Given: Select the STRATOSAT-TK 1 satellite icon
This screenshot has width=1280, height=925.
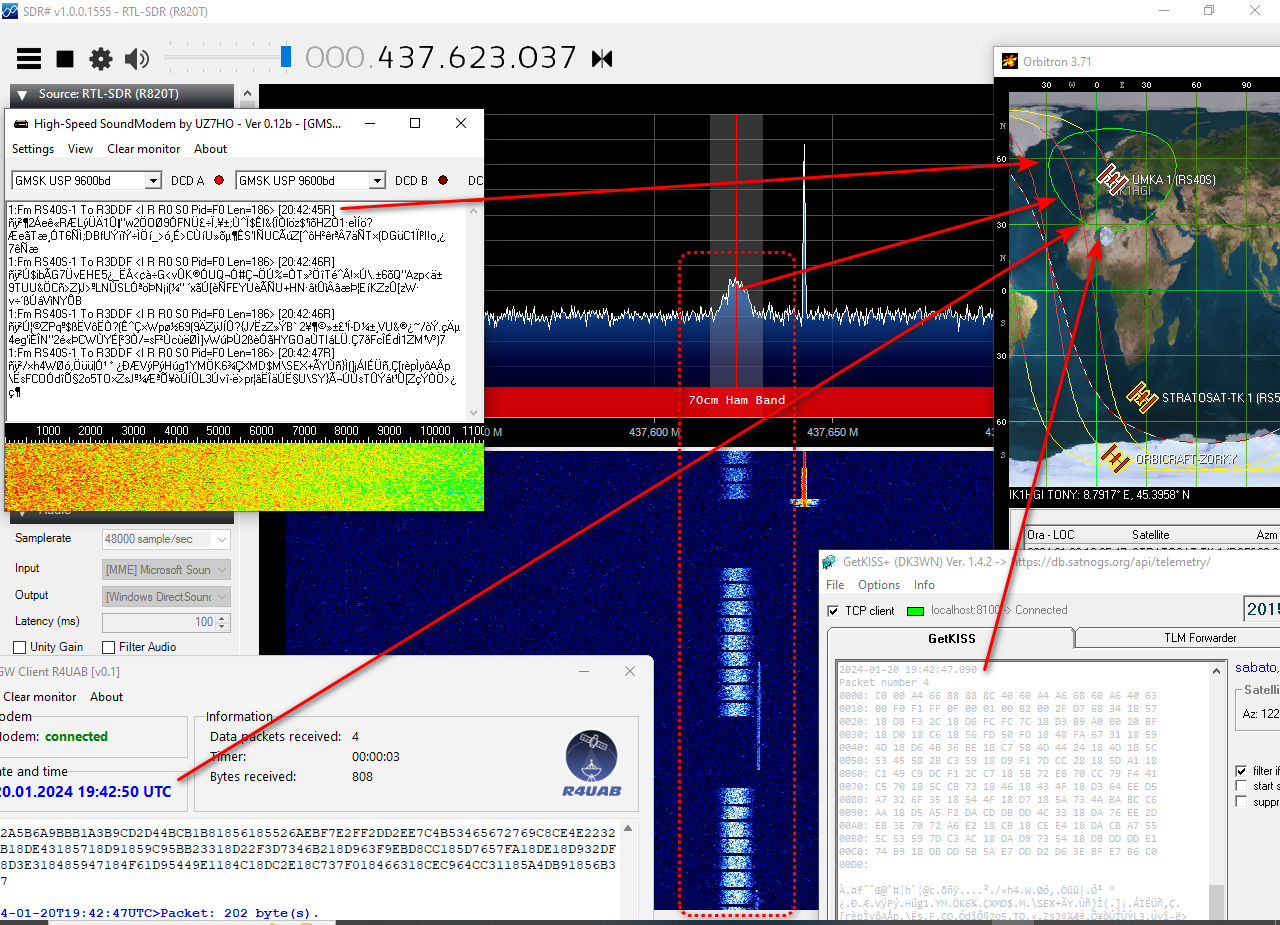Looking at the screenshot, I should 1142,397.
